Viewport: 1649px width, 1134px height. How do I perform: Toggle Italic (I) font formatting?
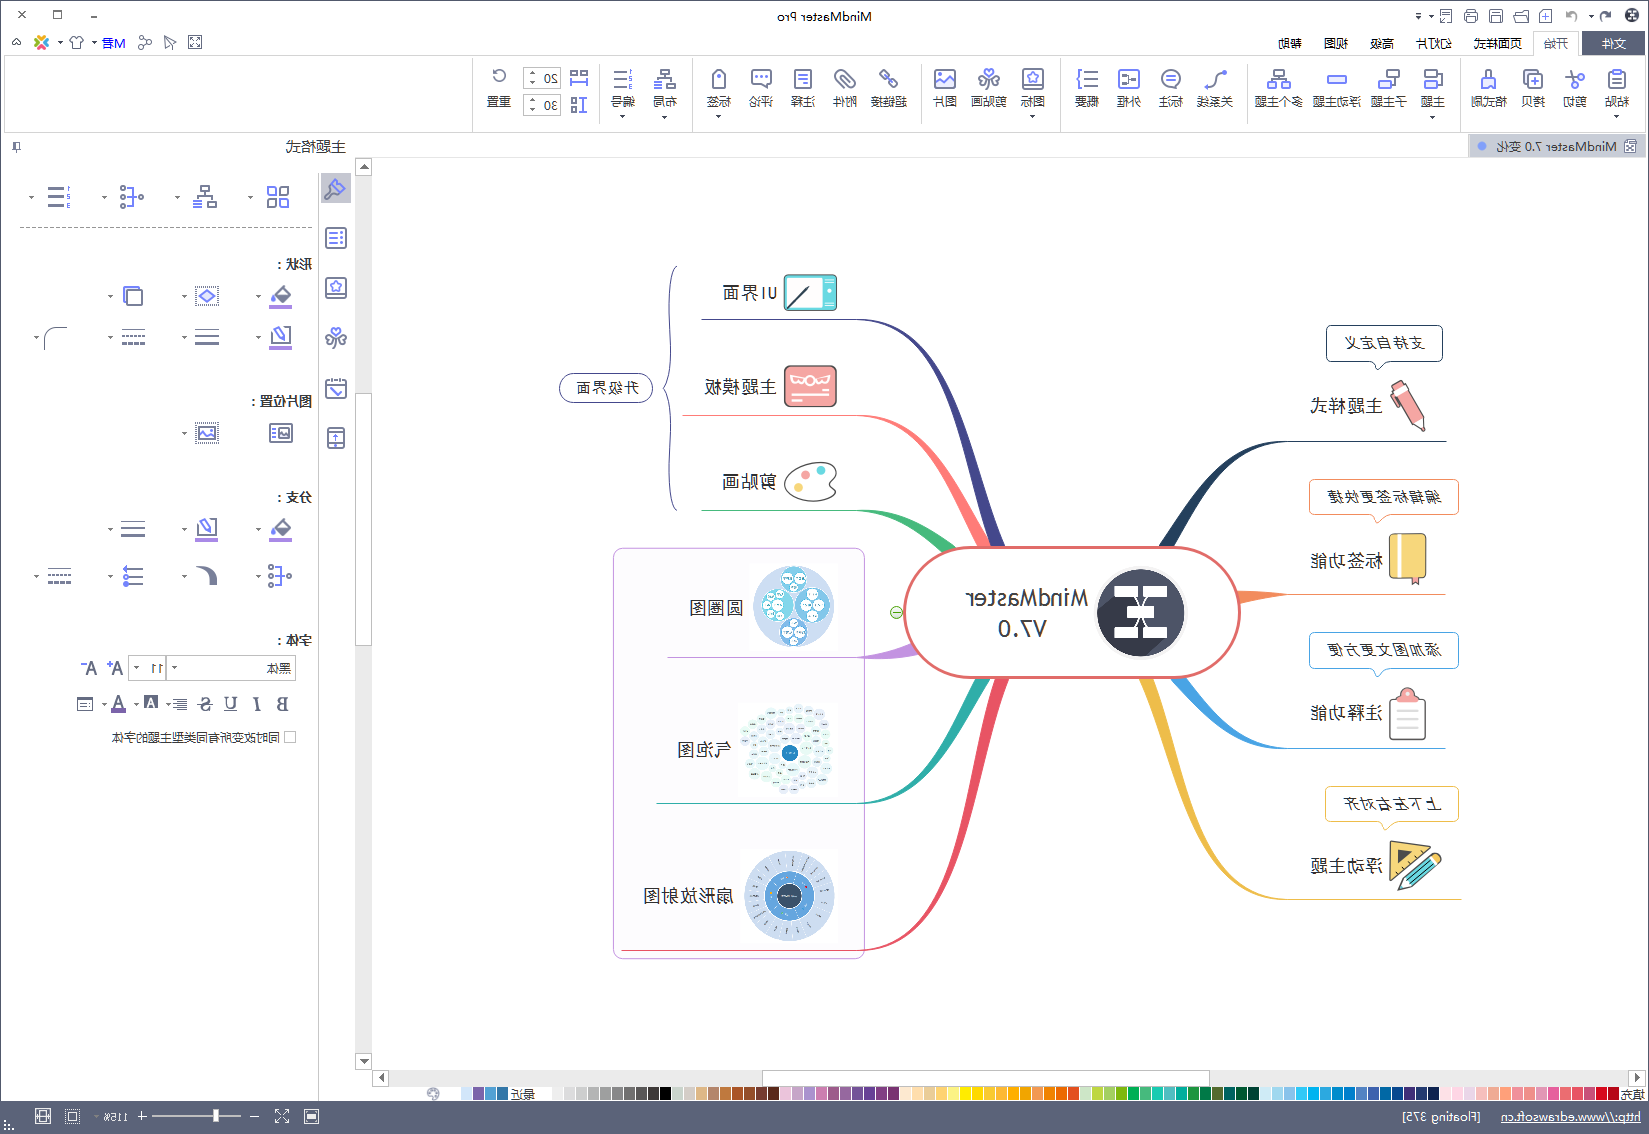(257, 704)
